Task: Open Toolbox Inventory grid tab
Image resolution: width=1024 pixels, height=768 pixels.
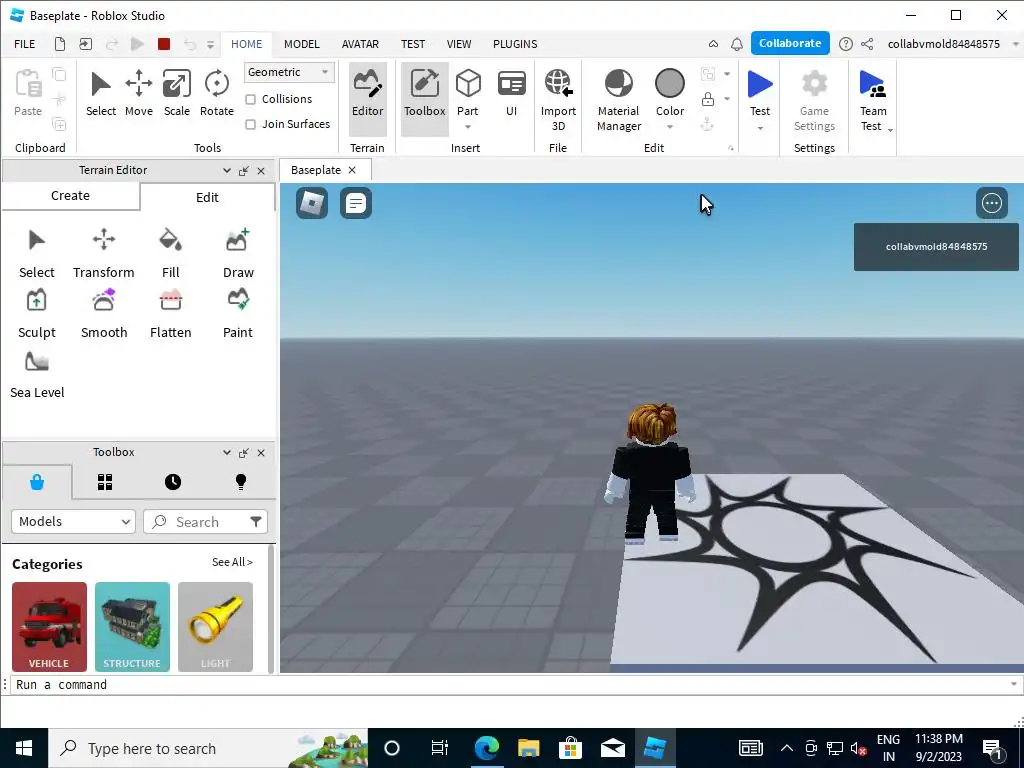Action: (x=105, y=482)
